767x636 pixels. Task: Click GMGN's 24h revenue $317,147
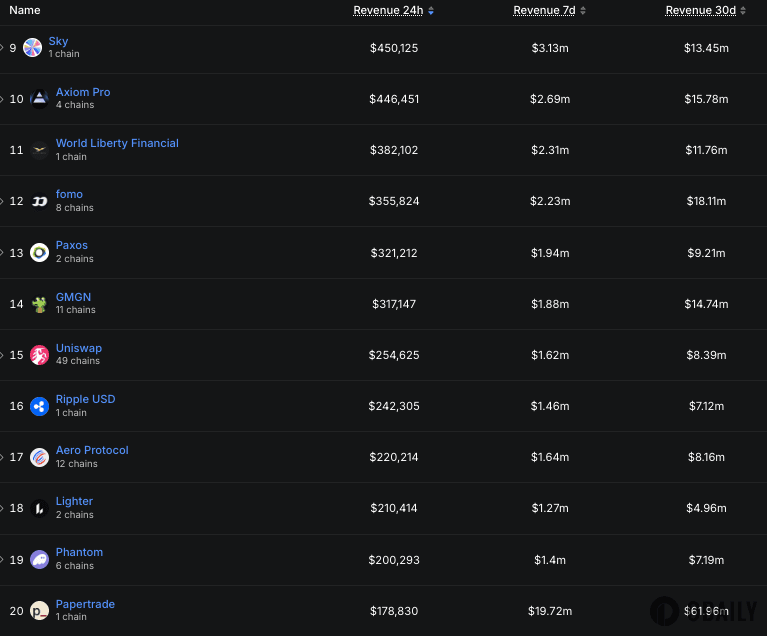pyautogui.click(x=394, y=304)
